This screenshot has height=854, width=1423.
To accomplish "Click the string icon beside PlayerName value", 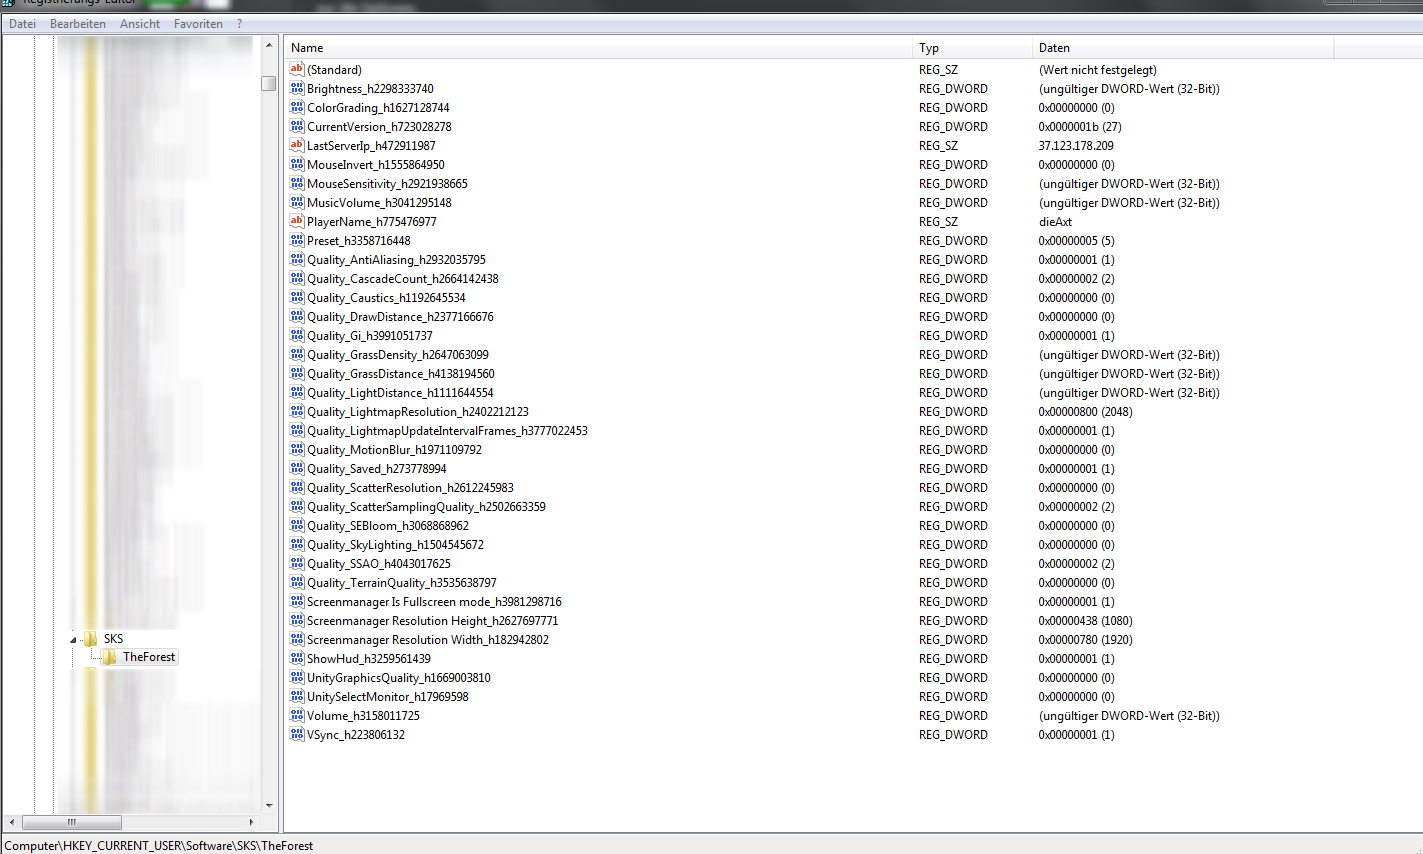I will coord(296,221).
